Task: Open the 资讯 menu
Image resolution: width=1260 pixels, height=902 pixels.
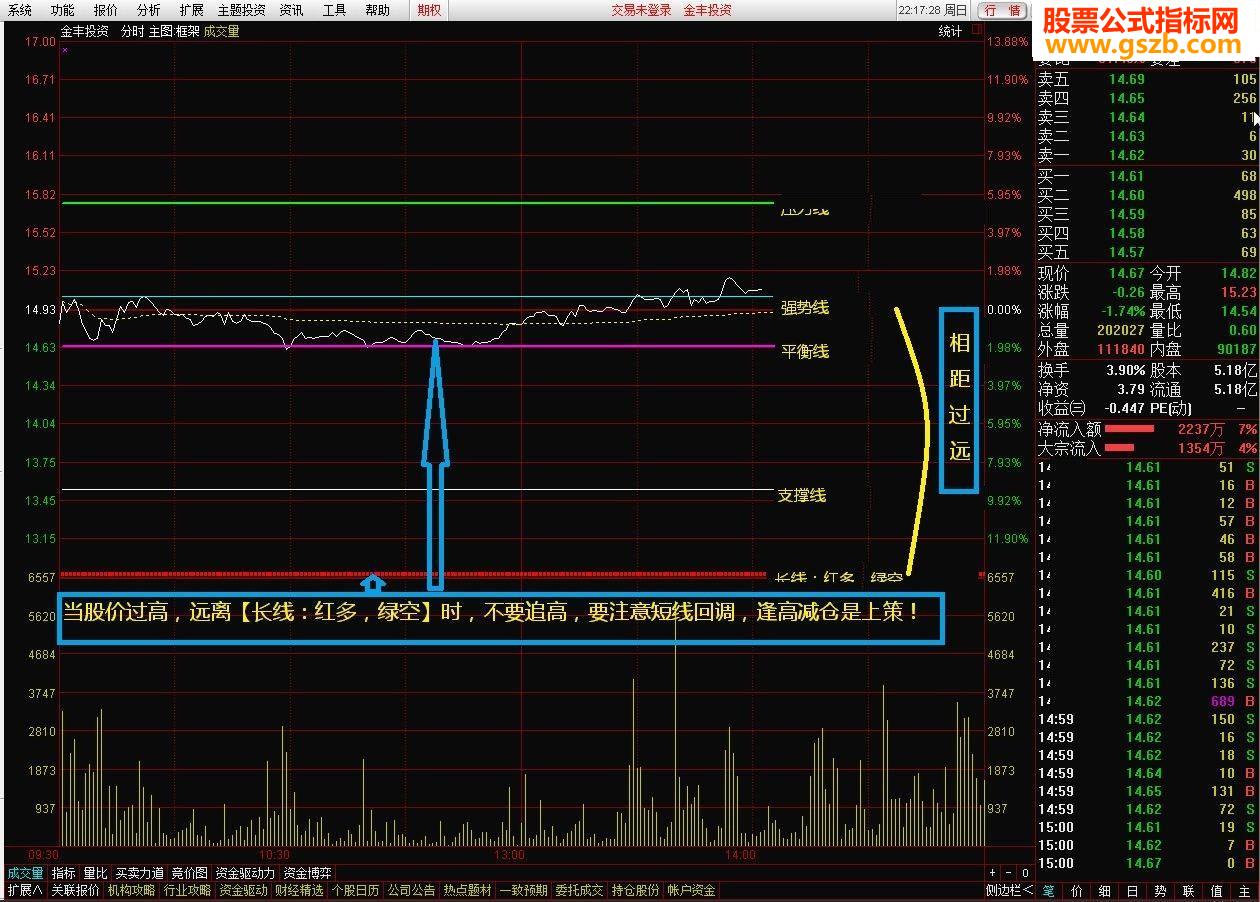Action: pos(291,10)
